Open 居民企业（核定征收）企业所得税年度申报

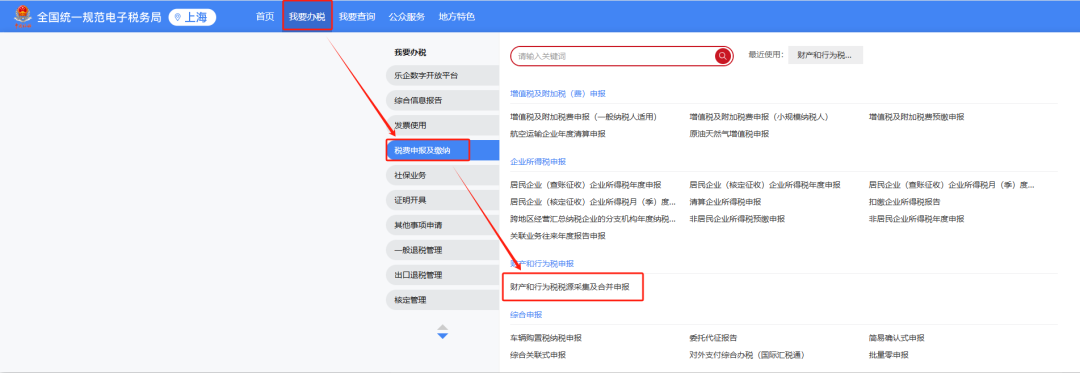click(x=765, y=185)
